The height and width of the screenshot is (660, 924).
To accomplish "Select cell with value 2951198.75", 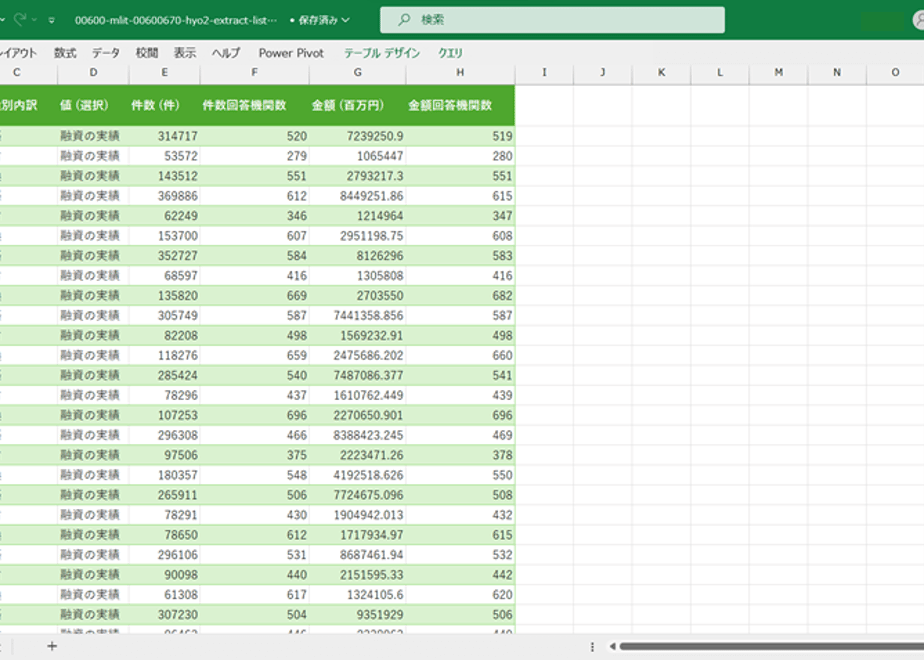I will click(358, 236).
